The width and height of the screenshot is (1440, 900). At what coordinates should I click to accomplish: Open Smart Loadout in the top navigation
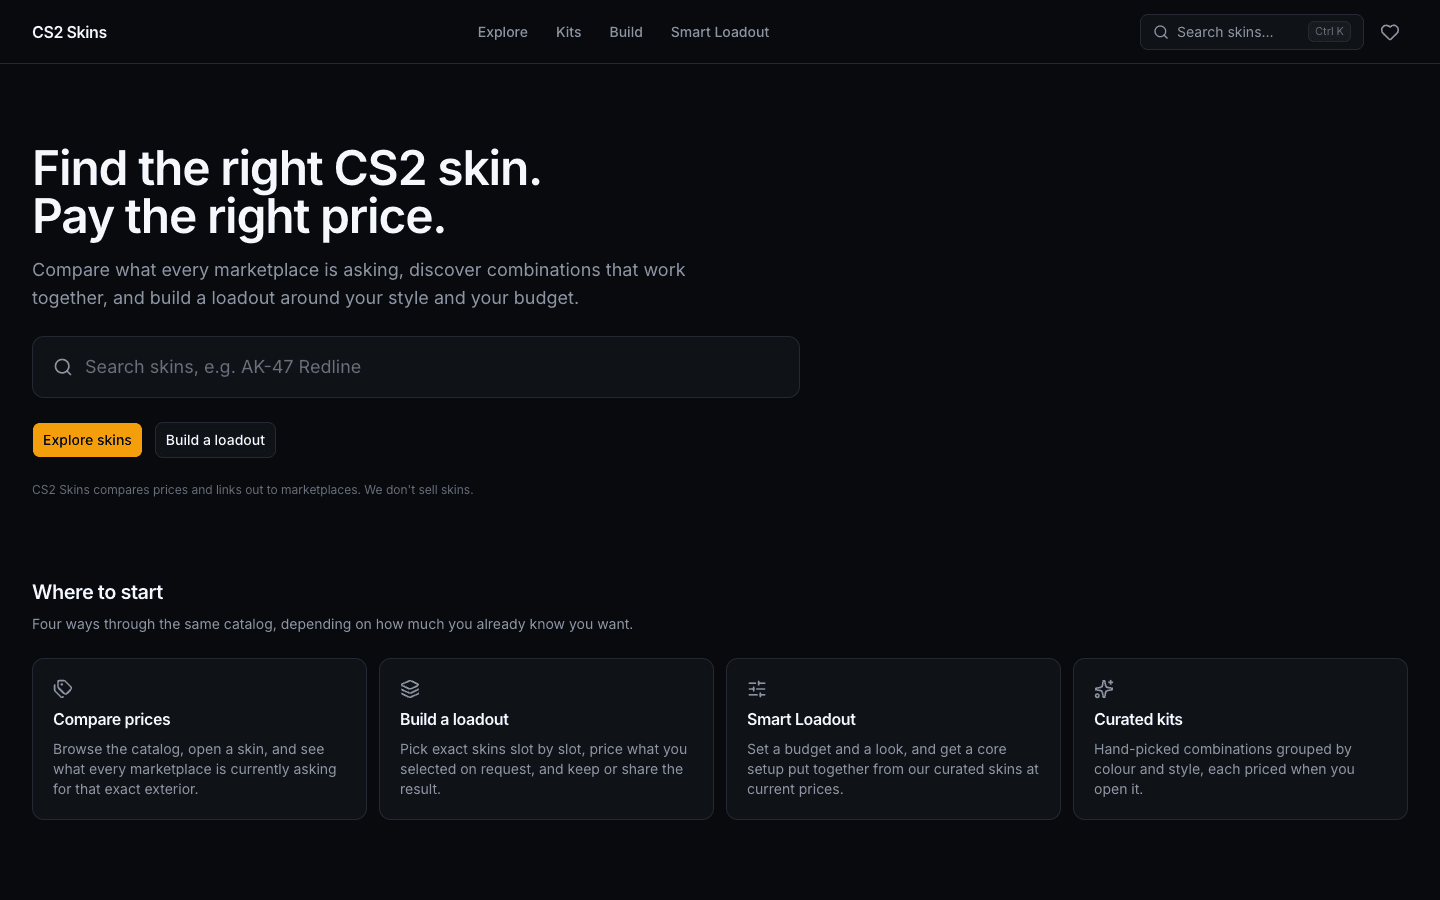[720, 32]
